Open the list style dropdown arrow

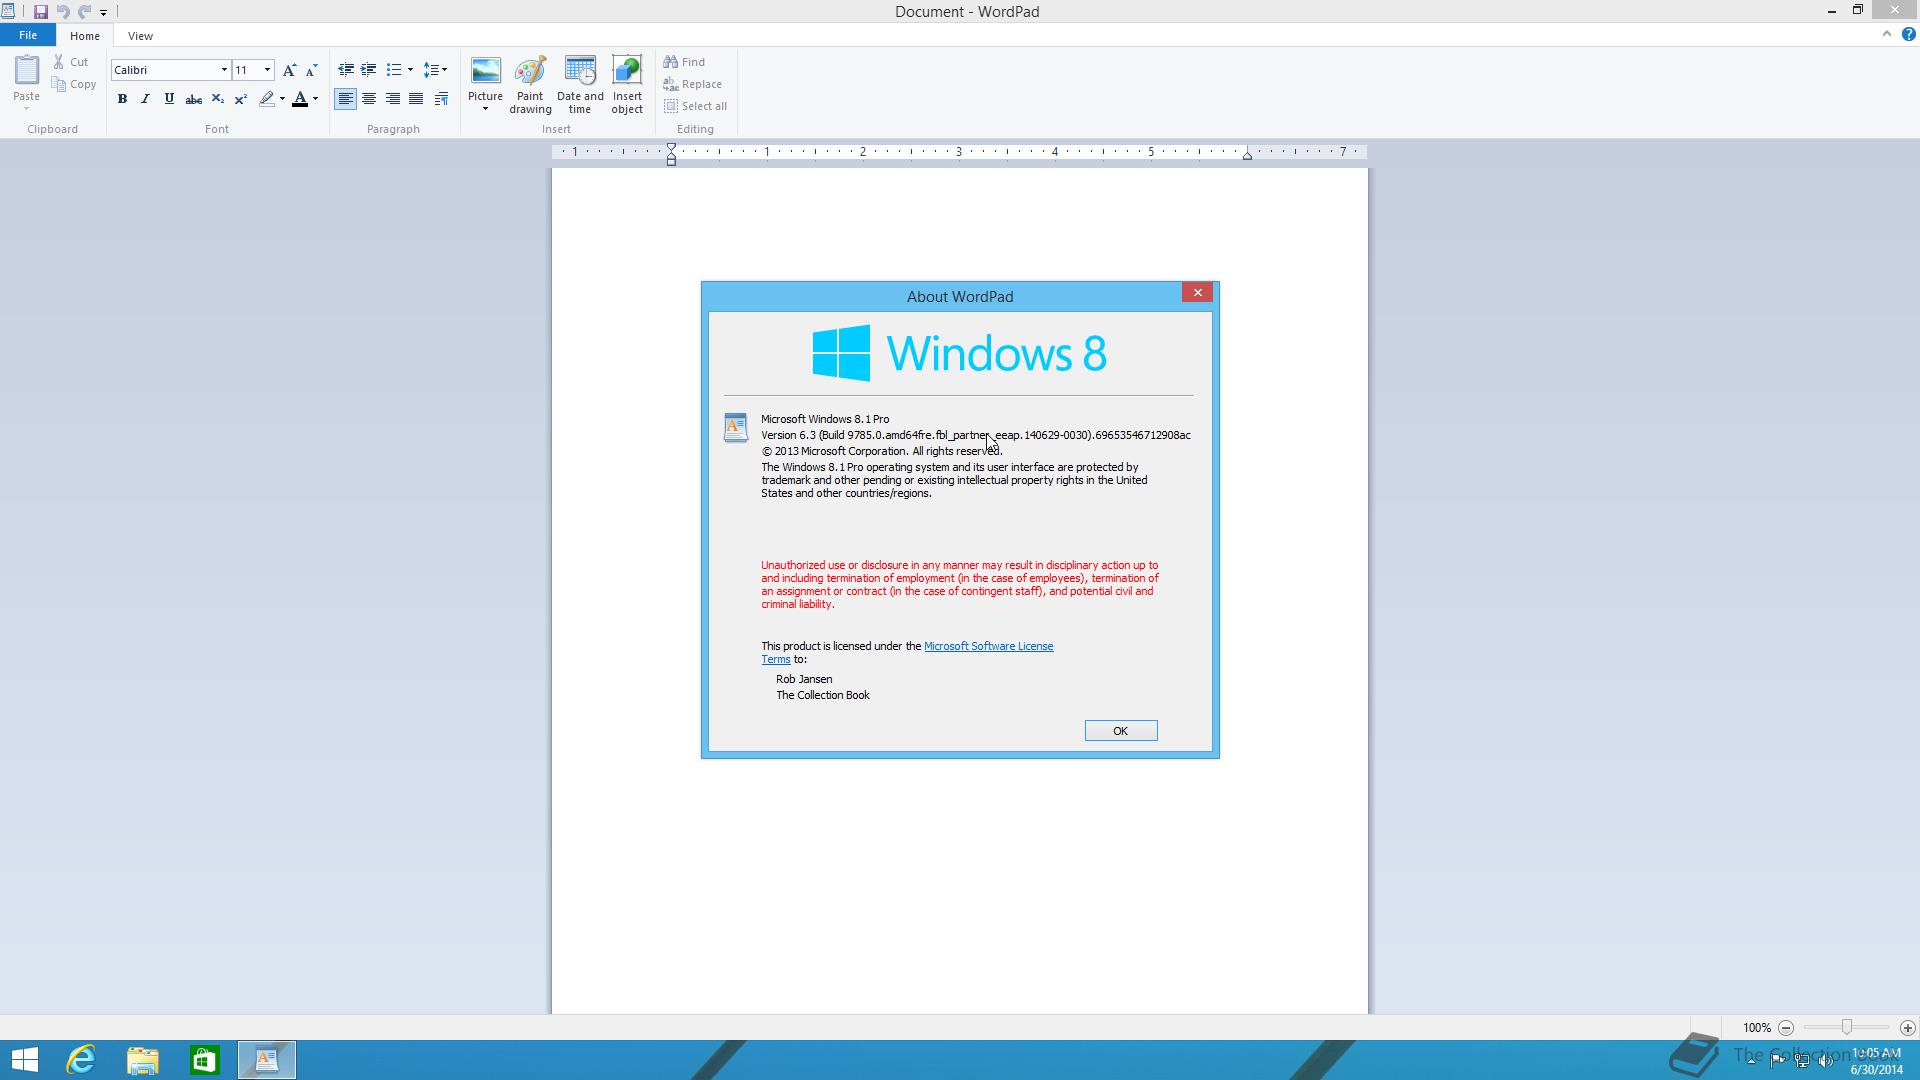pyautogui.click(x=410, y=70)
